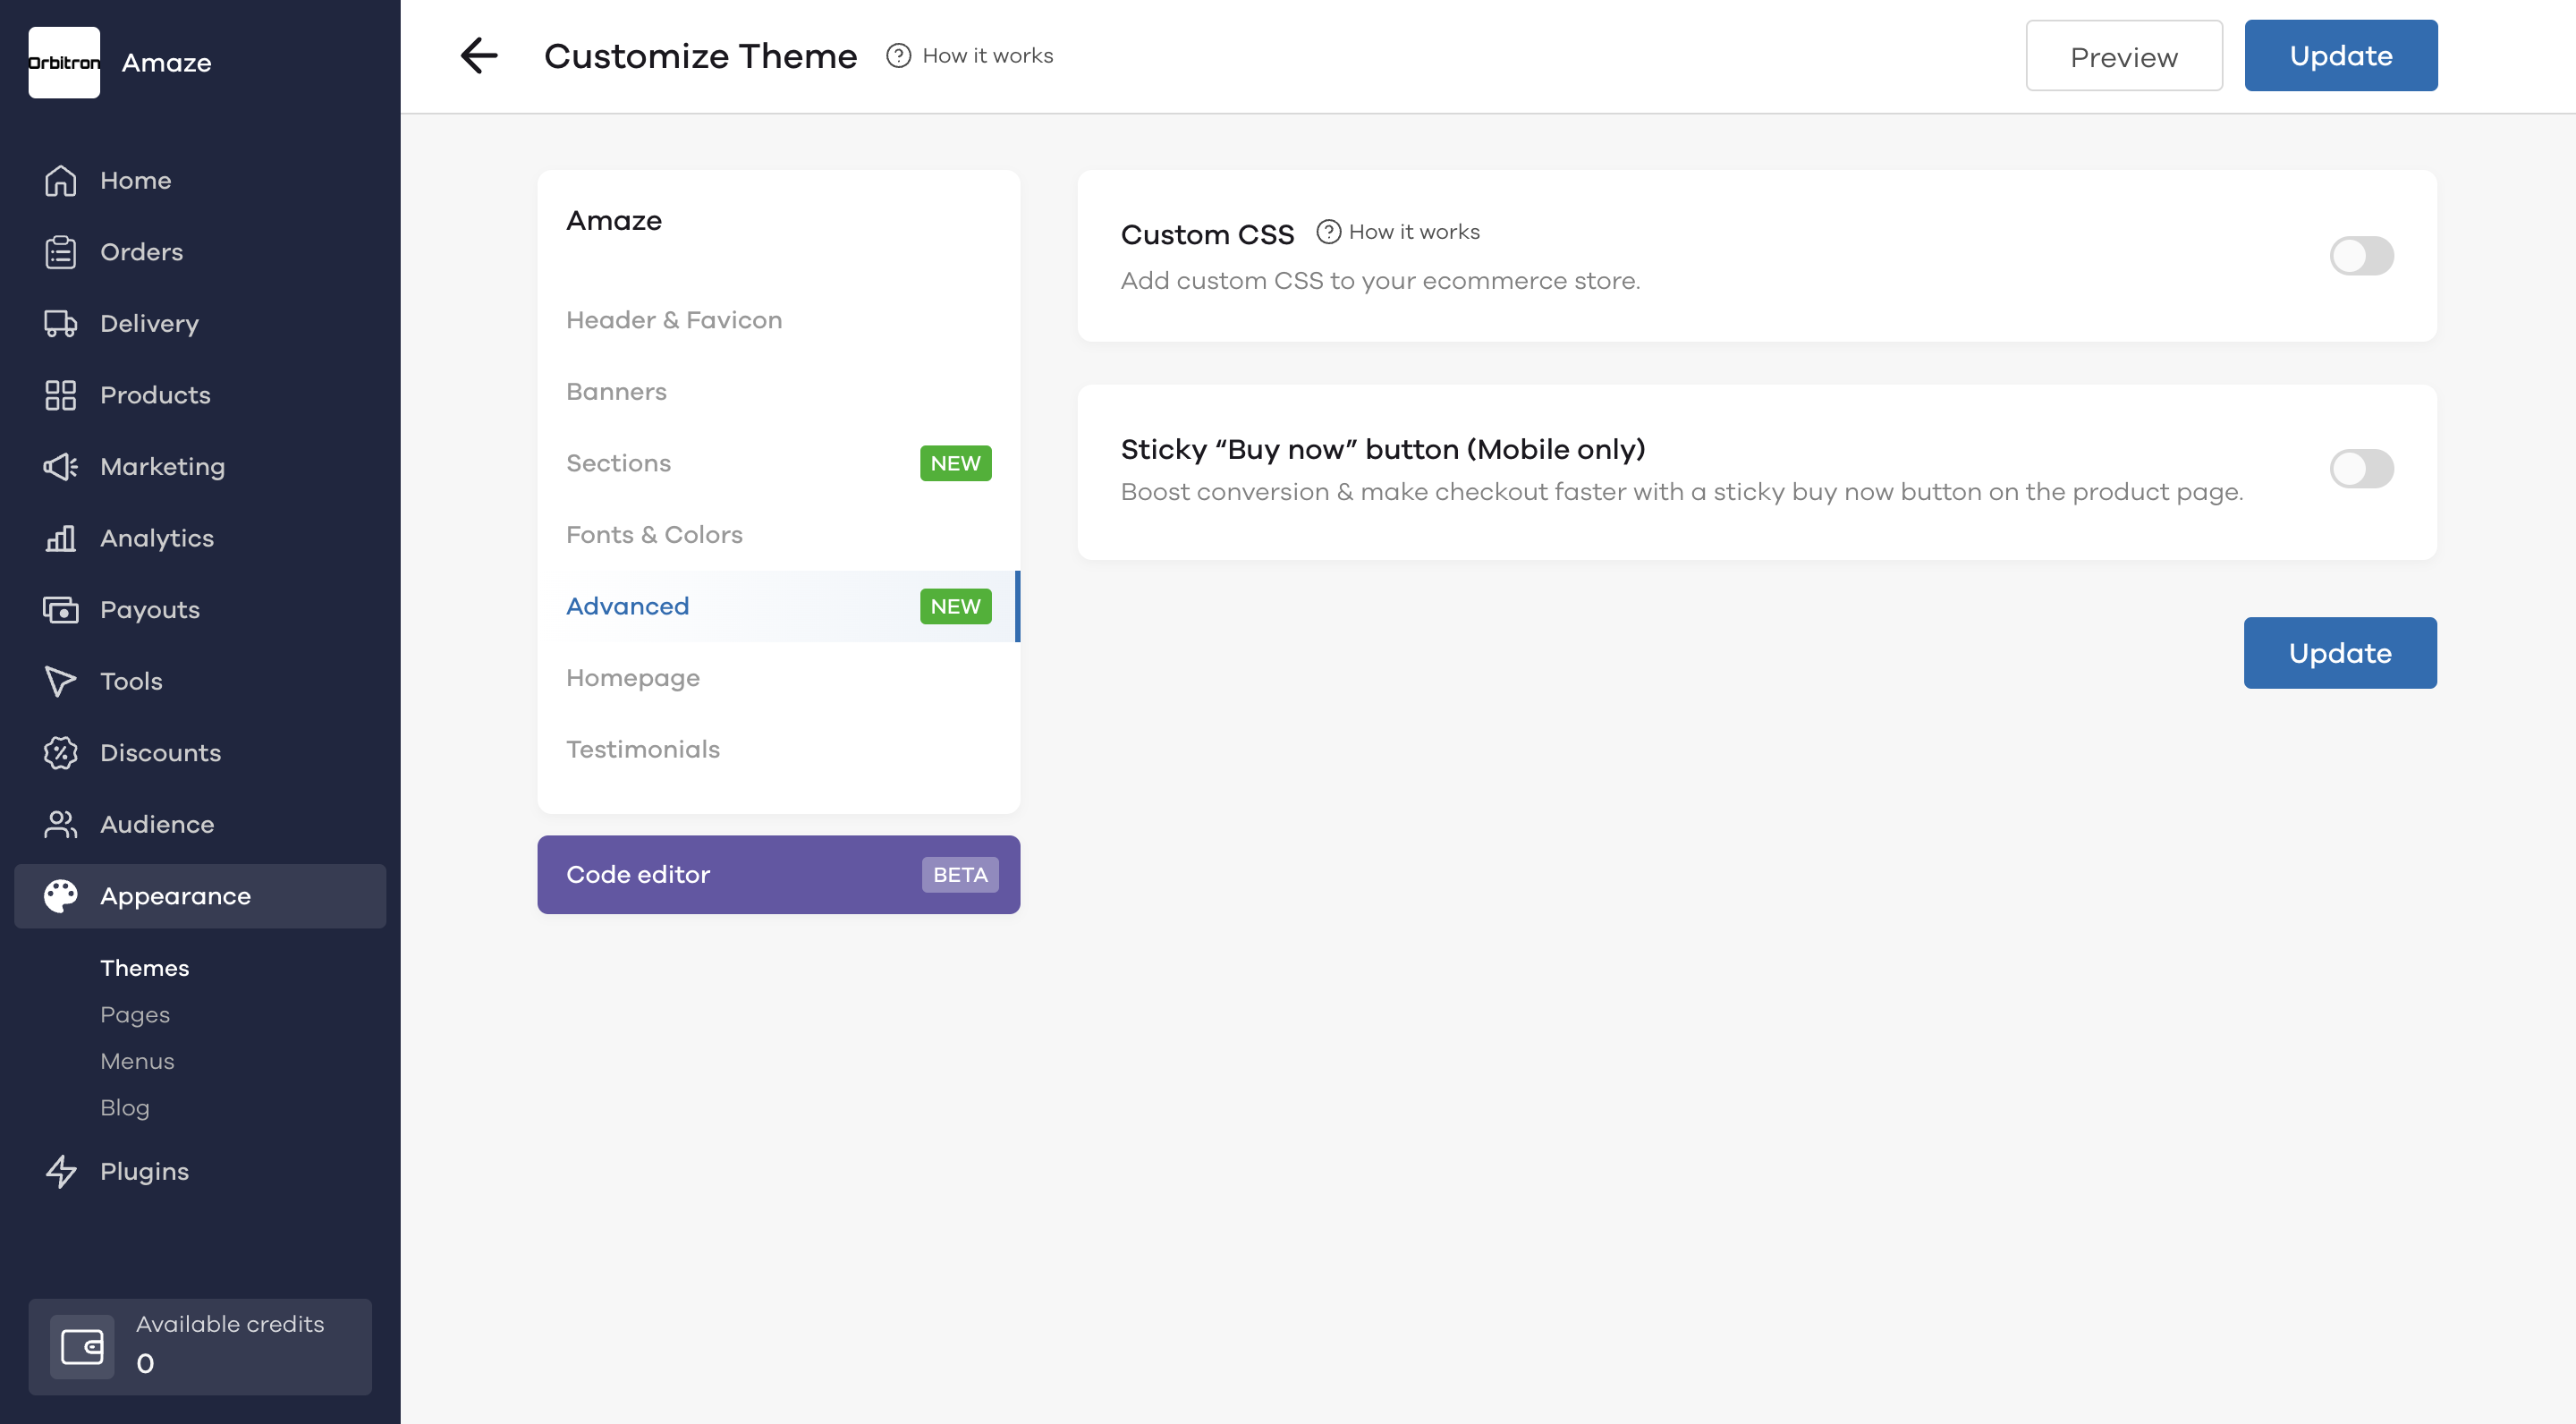The width and height of the screenshot is (2576, 1424).
Task: Click the Home house icon
Action: coord(60,180)
